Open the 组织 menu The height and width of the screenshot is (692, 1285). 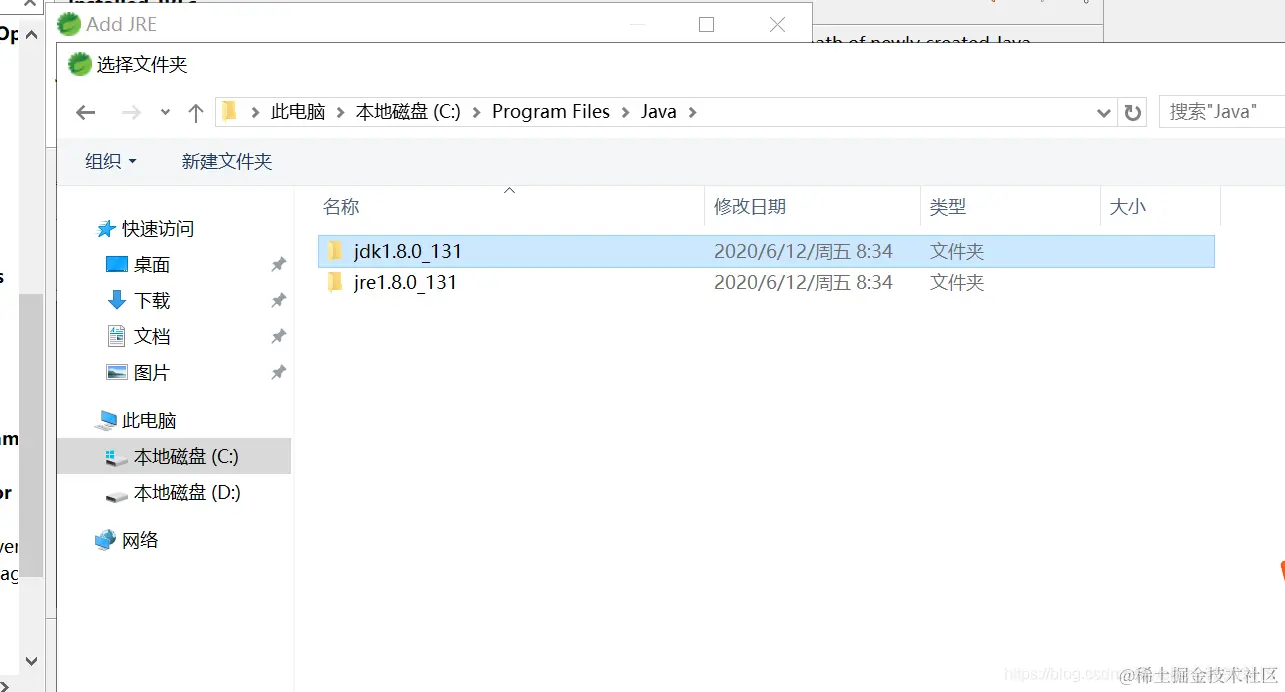111,161
